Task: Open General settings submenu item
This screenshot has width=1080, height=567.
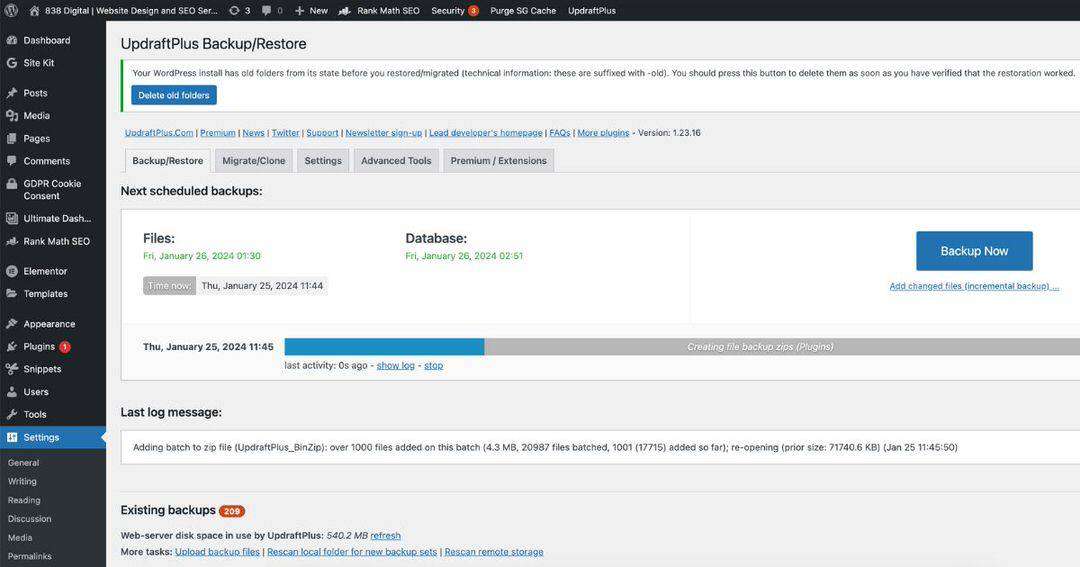Action: point(23,463)
